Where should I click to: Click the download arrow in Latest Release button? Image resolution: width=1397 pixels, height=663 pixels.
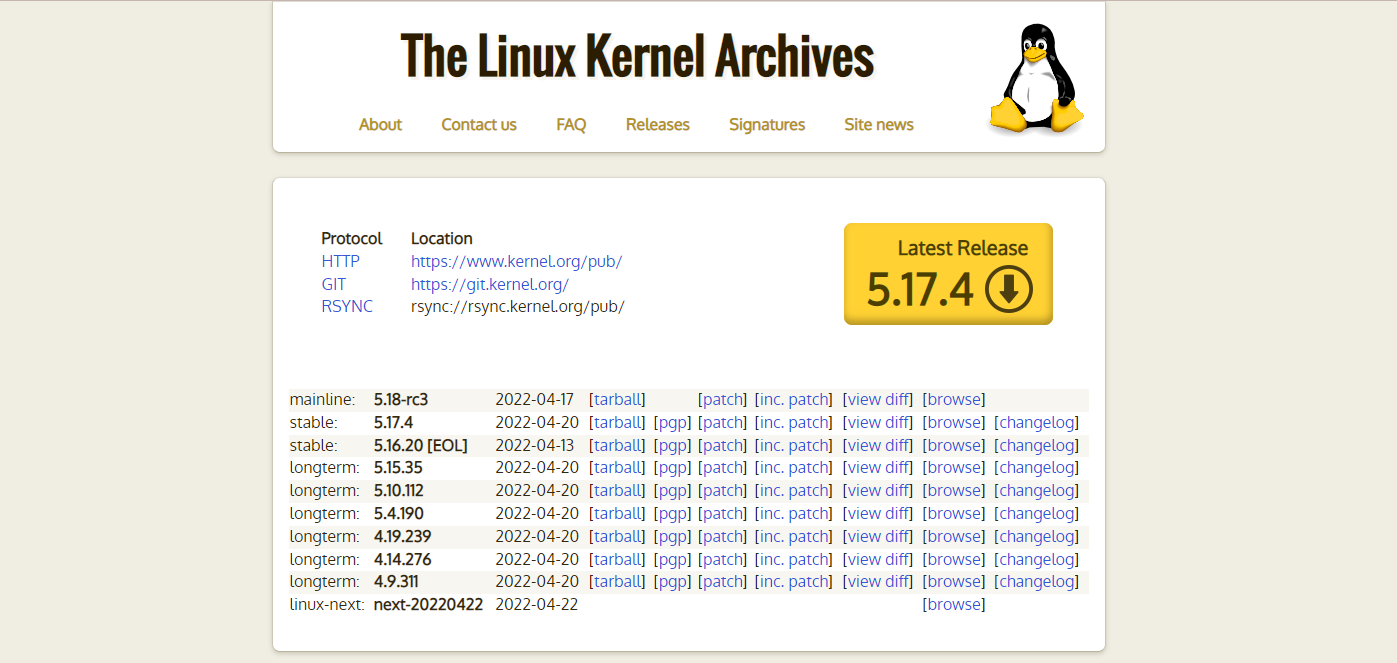tap(1008, 288)
